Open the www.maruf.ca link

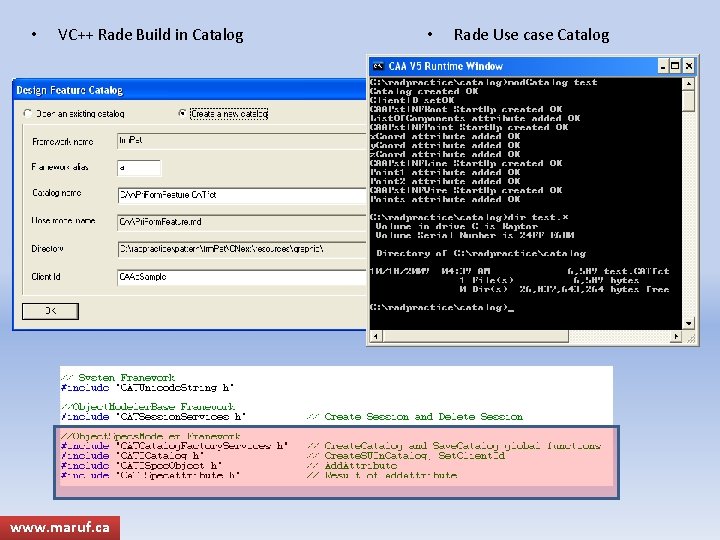60,528
